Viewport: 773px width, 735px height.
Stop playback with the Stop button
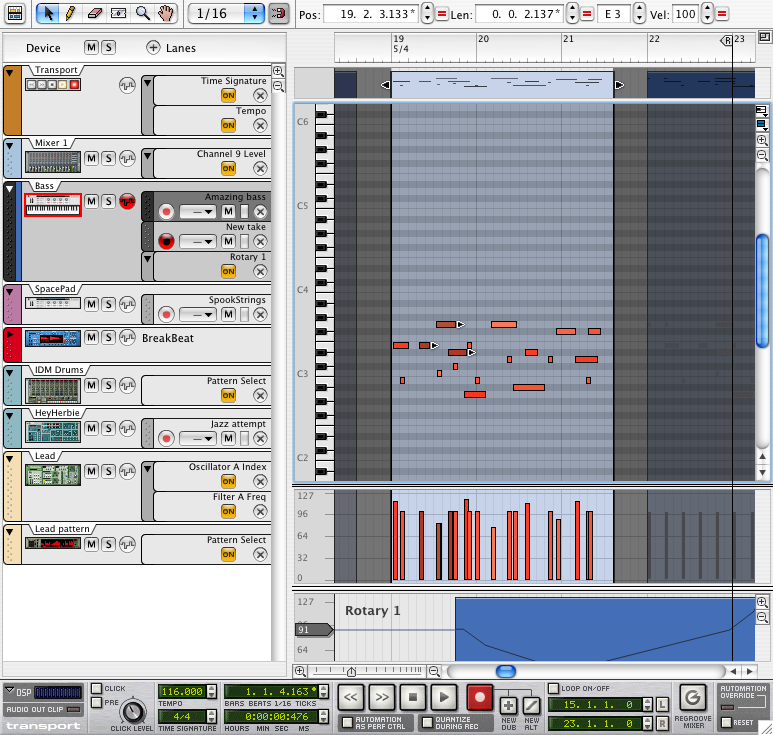pyautogui.click(x=413, y=697)
